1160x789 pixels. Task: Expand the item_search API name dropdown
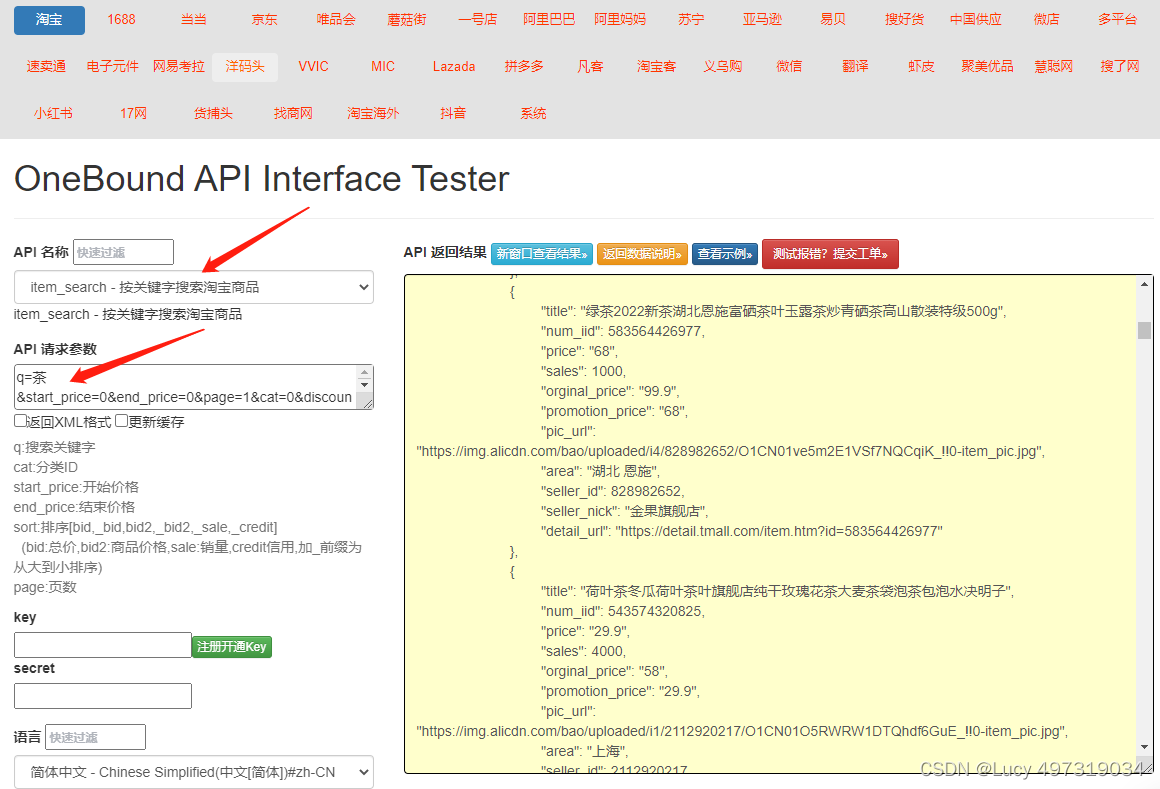(x=194, y=287)
